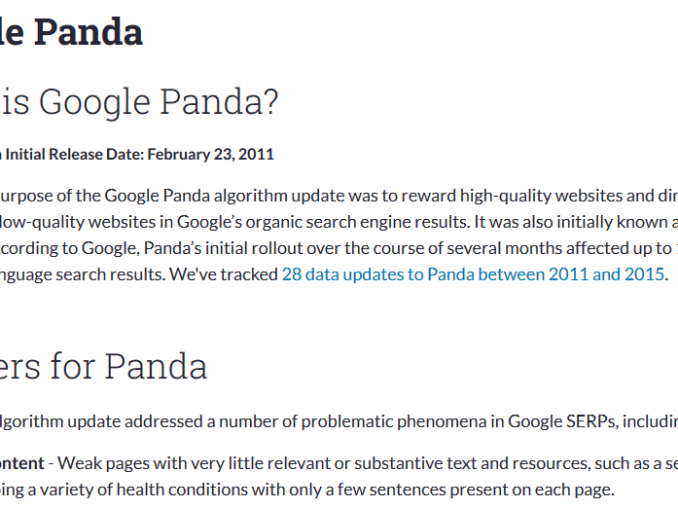The width and height of the screenshot is (678, 509).
Task: Click the line about low-quality websites in Google's
Action: coord(339,222)
